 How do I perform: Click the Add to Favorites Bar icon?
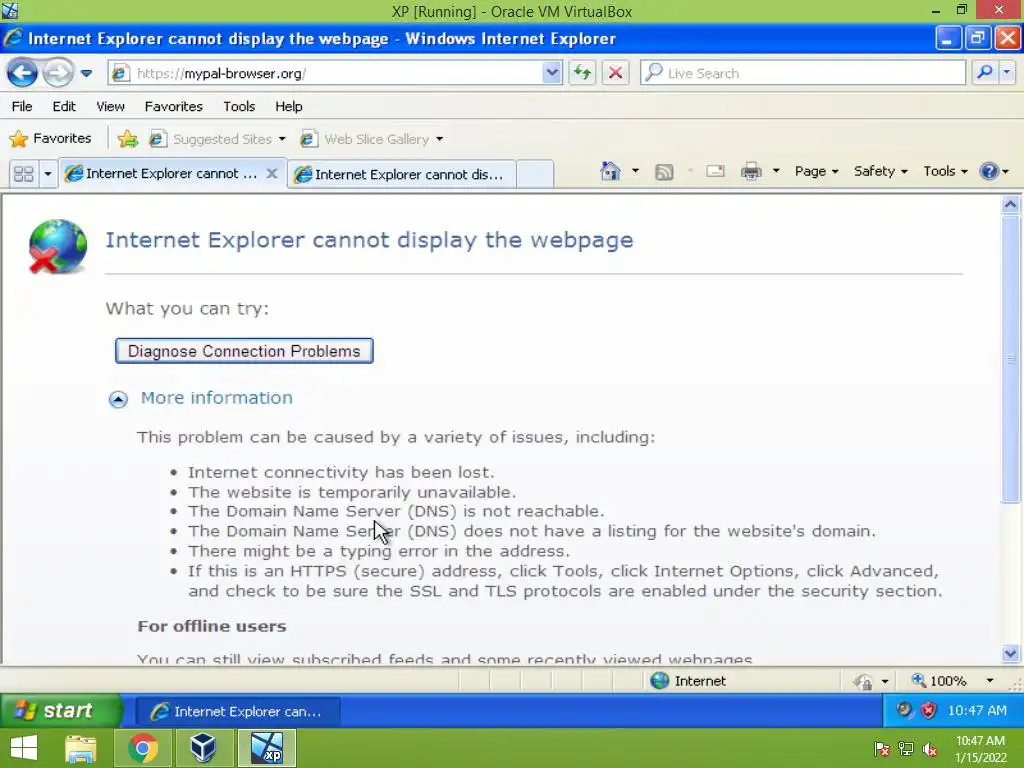pos(128,138)
